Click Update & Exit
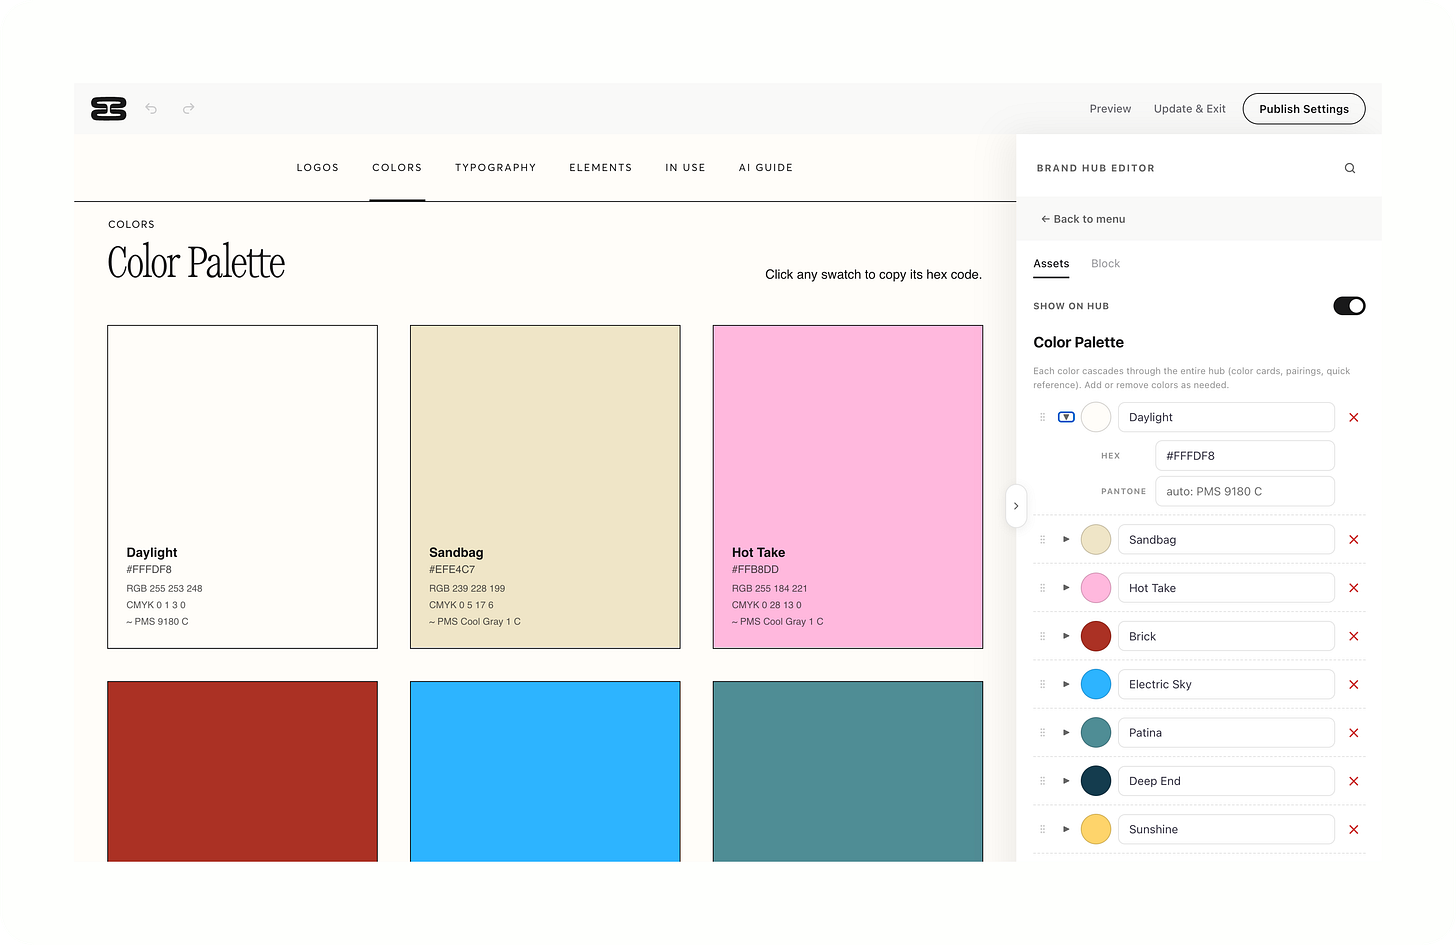Screen dimensions: 1456x945 point(1189,109)
